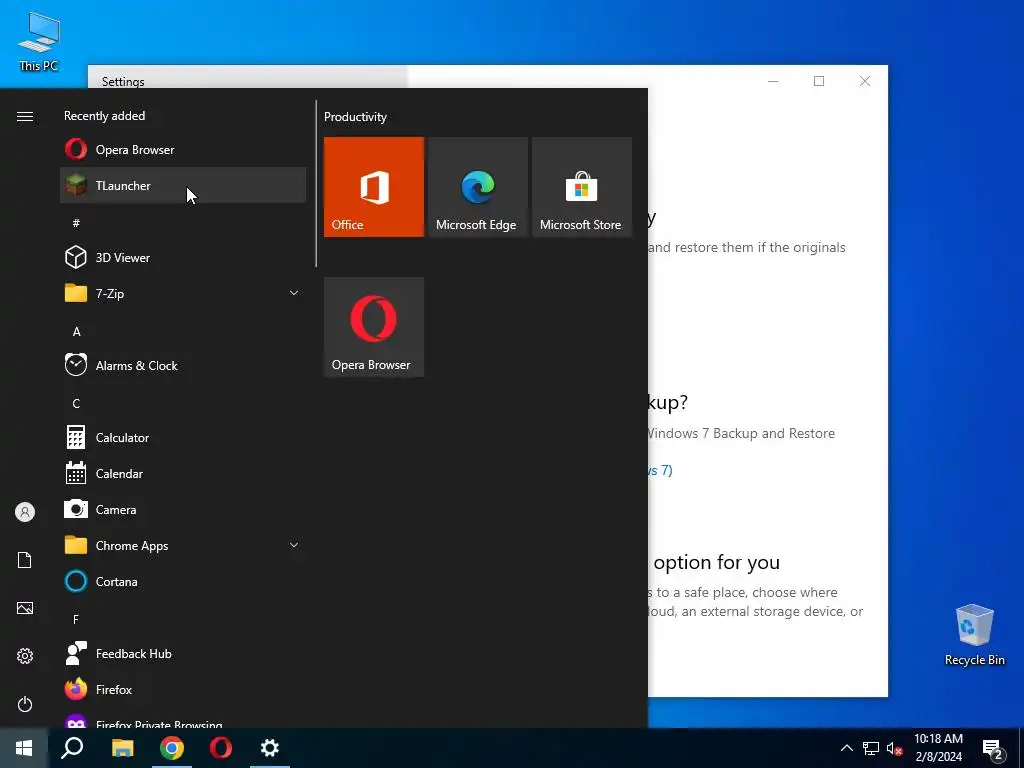This screenshot has height=768, width=1024.
Task: Launch the Calculator app
Action: [183, 438]
